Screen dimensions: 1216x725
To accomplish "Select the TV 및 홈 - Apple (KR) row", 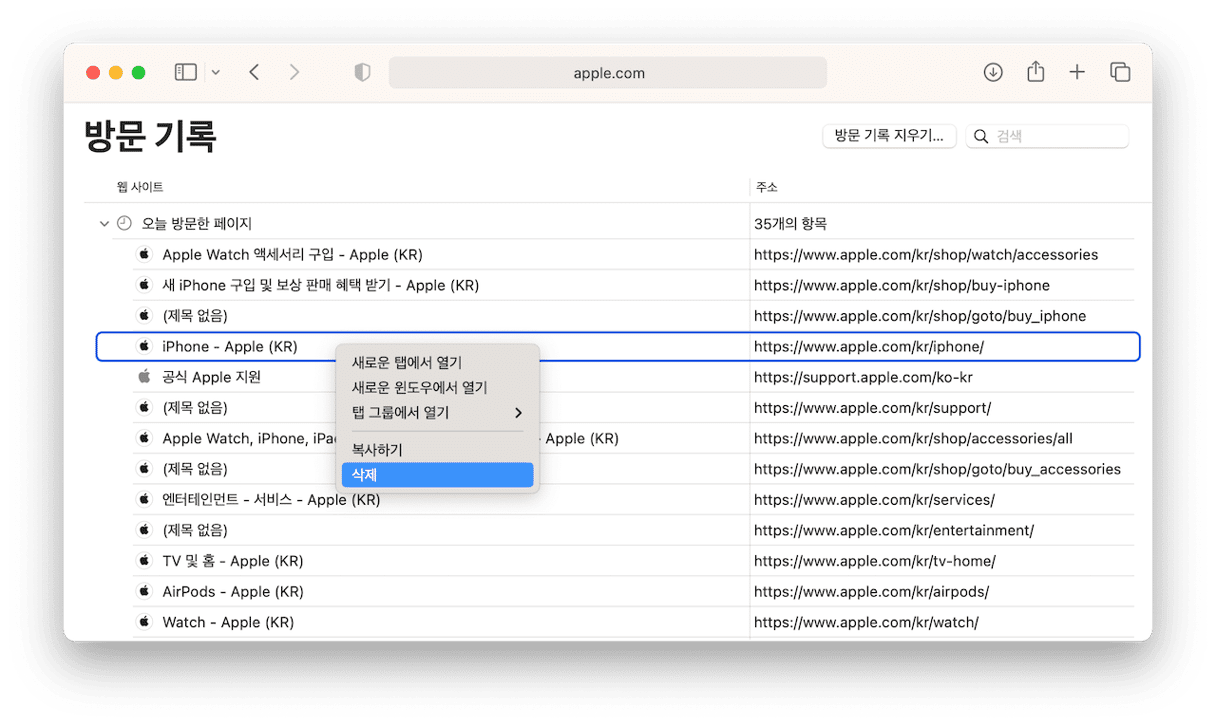I will pos(634,561).
